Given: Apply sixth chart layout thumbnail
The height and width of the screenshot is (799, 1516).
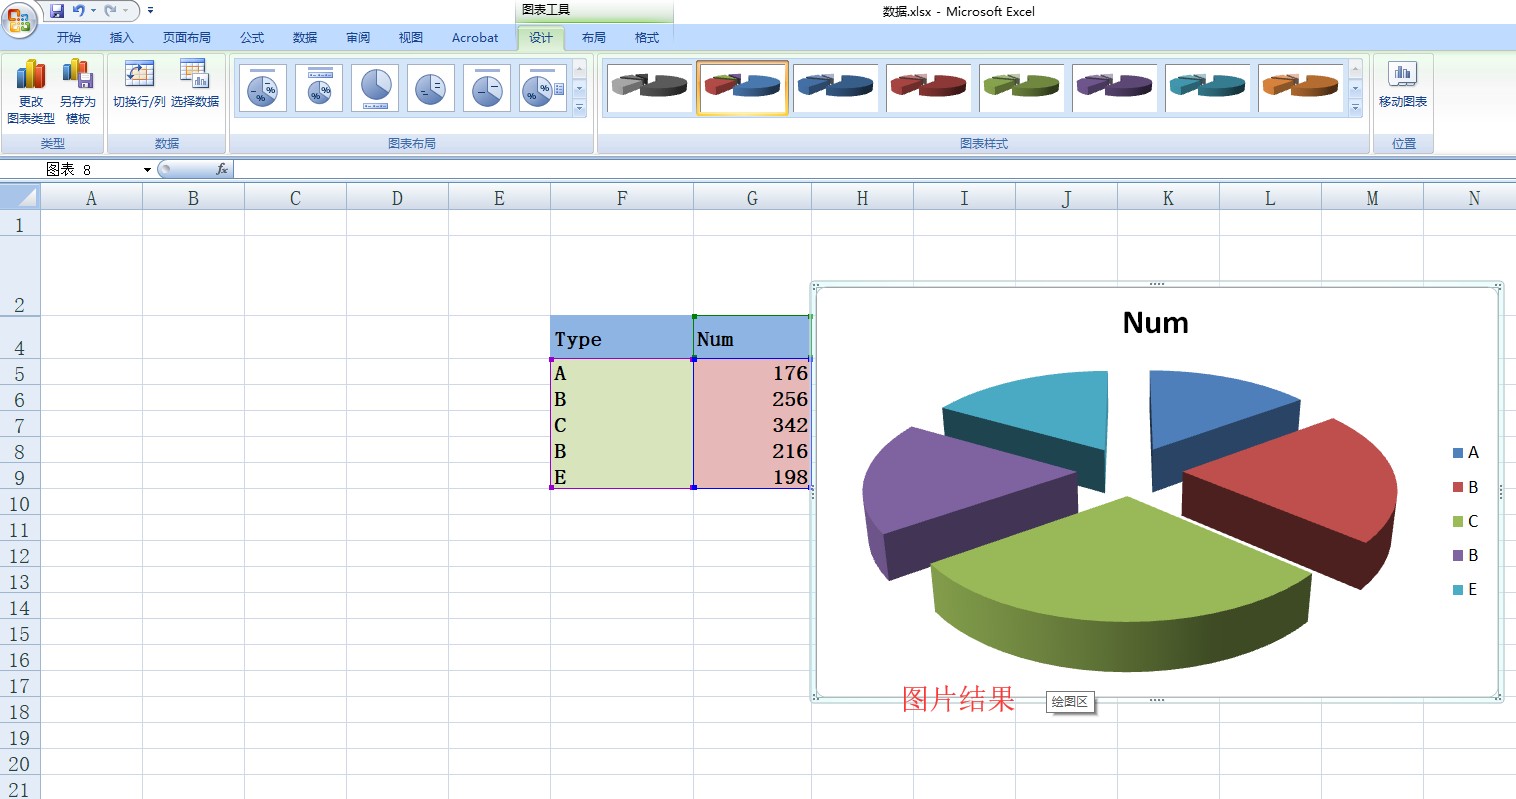Looking at the screenshot, I should tap(543, 88).
